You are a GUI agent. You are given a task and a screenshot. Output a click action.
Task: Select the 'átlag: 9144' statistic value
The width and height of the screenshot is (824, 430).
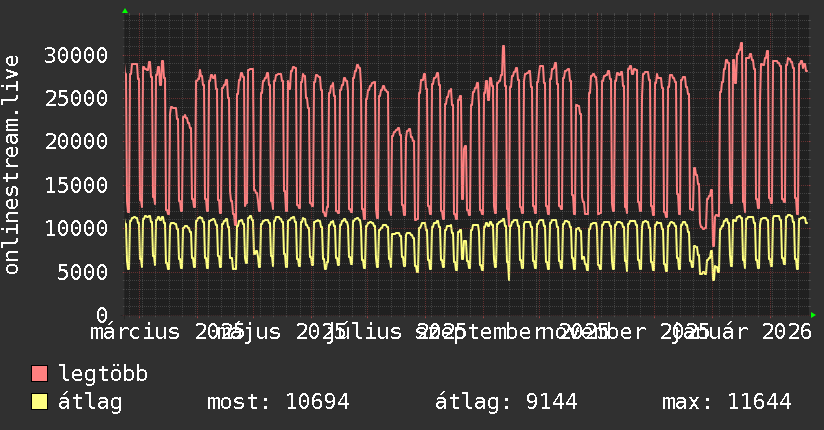tap(506, 403)
